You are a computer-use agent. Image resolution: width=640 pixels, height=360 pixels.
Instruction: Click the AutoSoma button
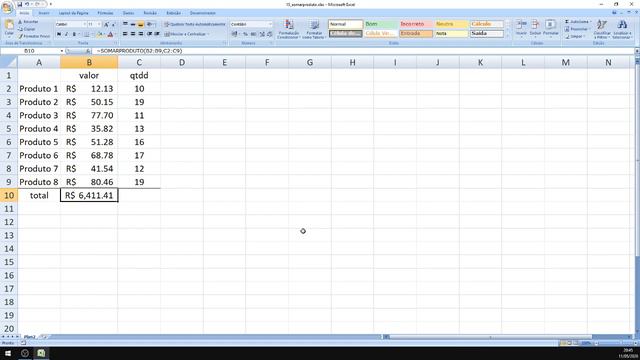click(577, 22)
